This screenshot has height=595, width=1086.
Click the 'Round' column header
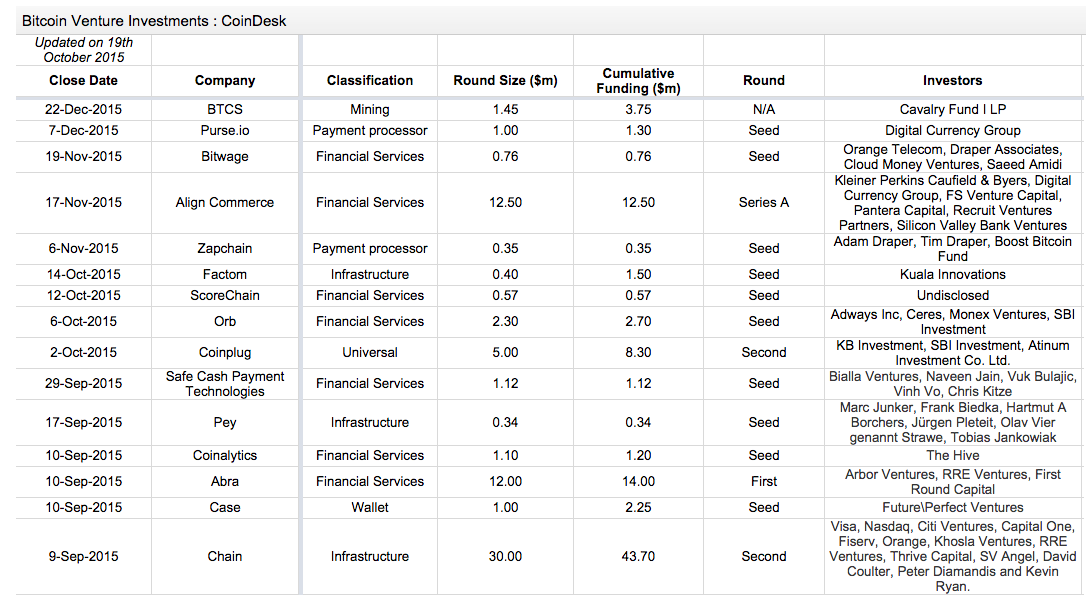coord(764,80)
